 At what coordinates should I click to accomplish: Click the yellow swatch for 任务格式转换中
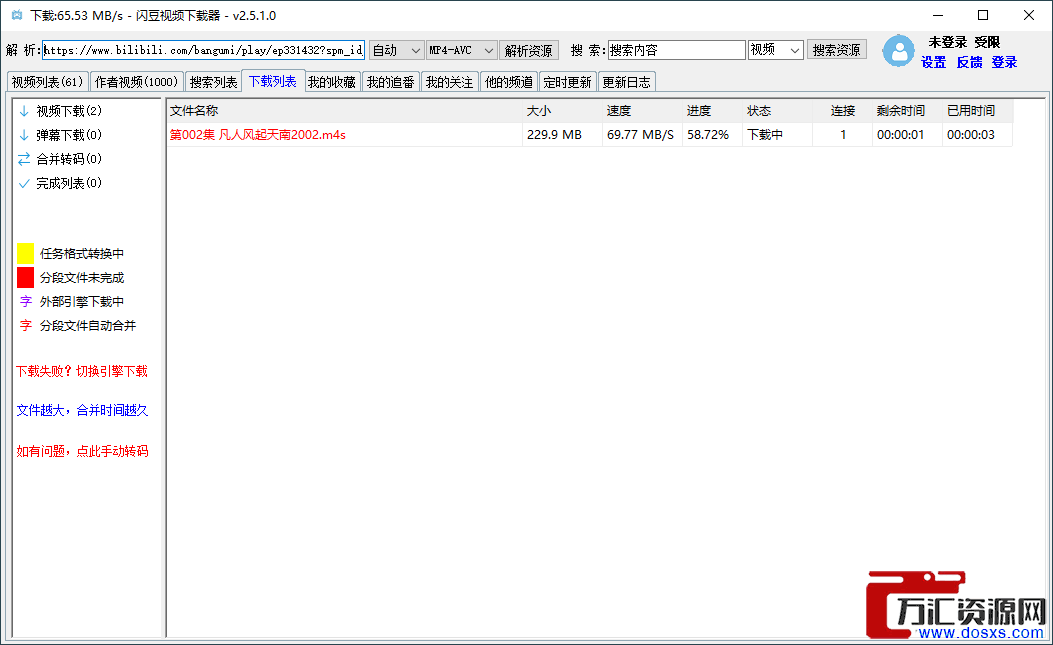tap(26, 253)
